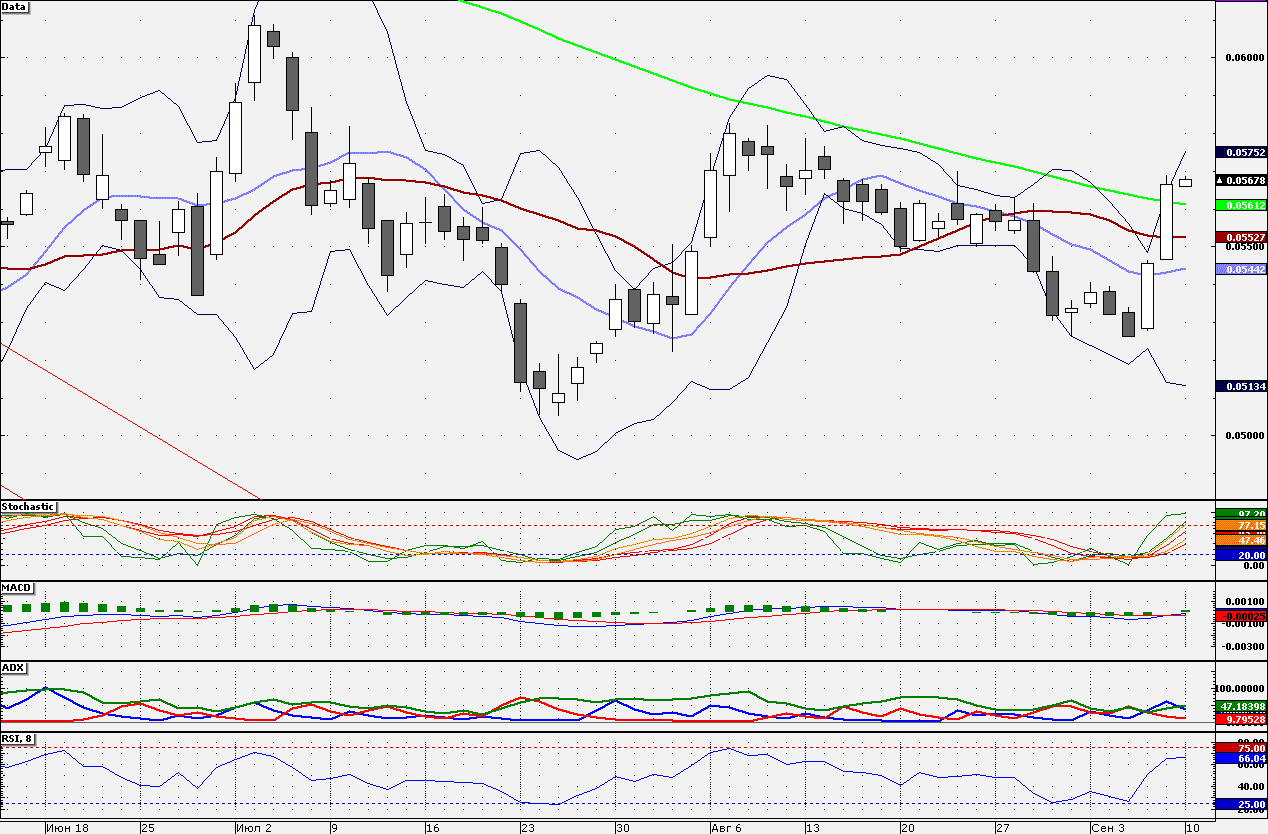Click the Data panel label
This screenshot has width=1268, height=834.
tap(15, 7)
